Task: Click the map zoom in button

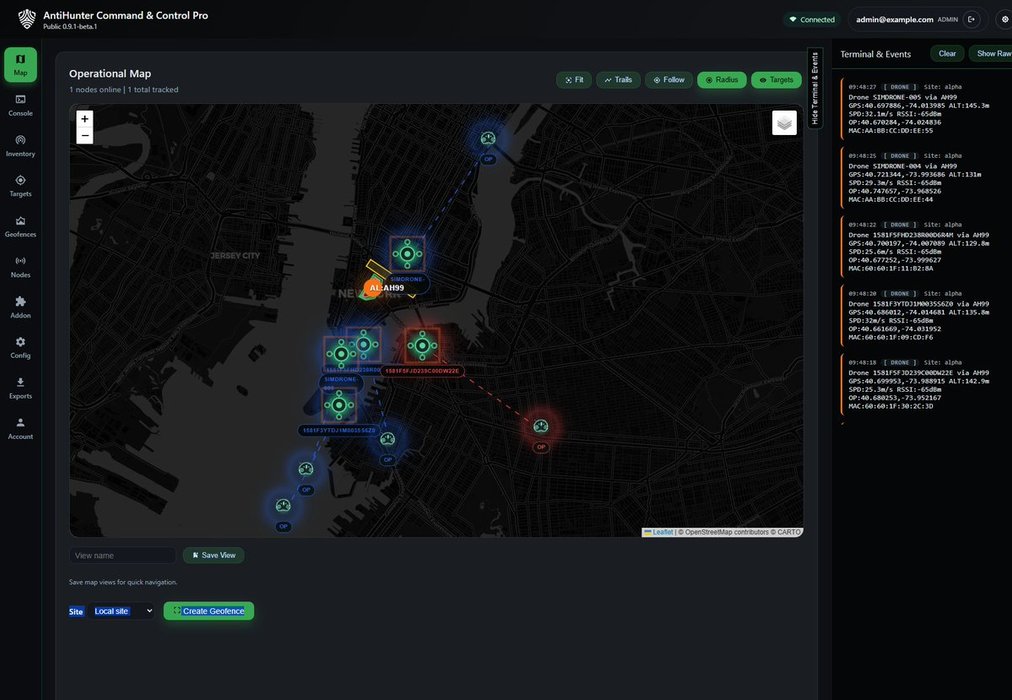Action: click(85, 119)
